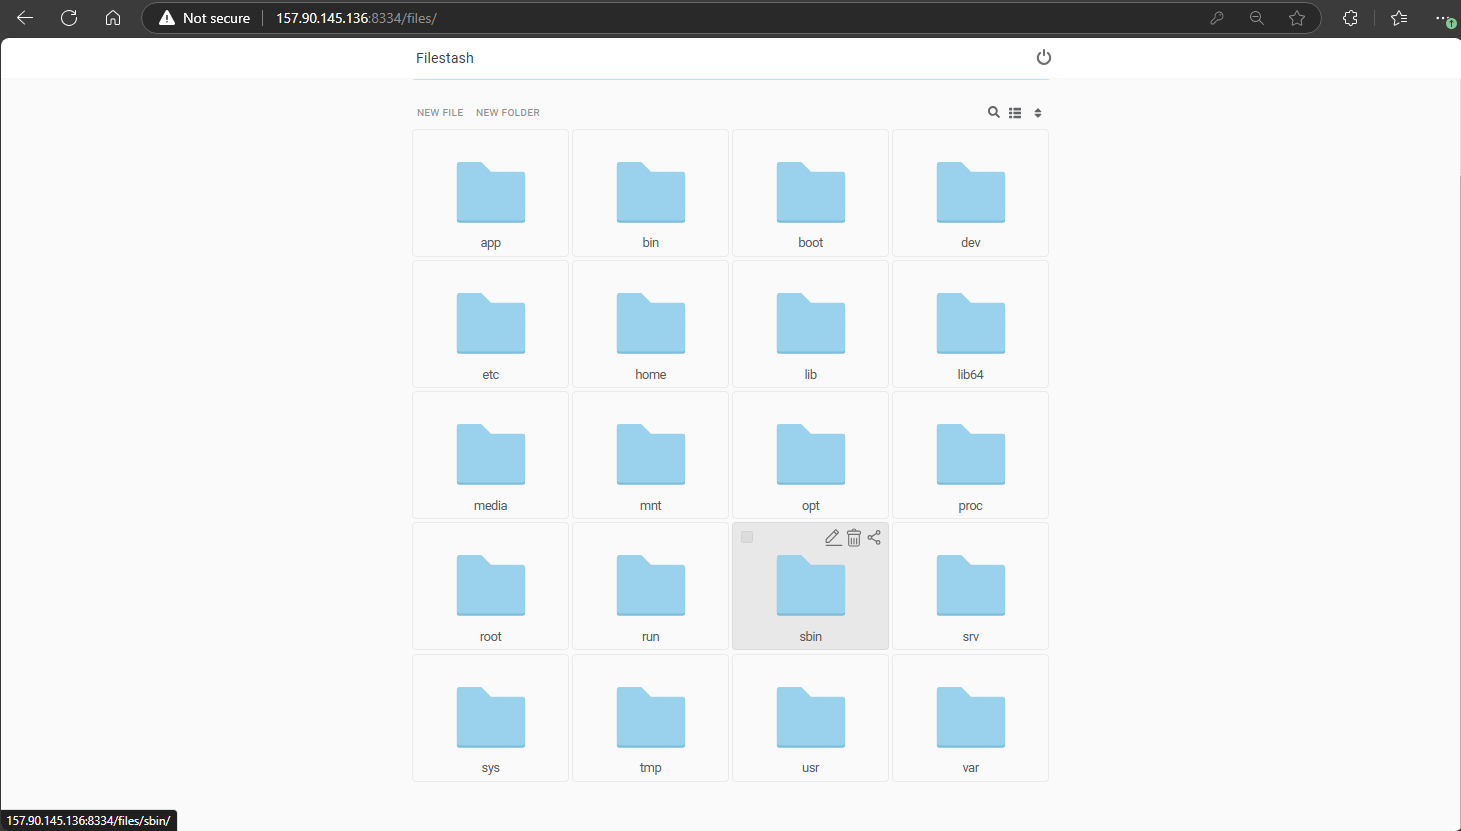Viewport: 1461px width, 831px height.
Task: Click the Filestash header title
Action: tap(444, 57)
